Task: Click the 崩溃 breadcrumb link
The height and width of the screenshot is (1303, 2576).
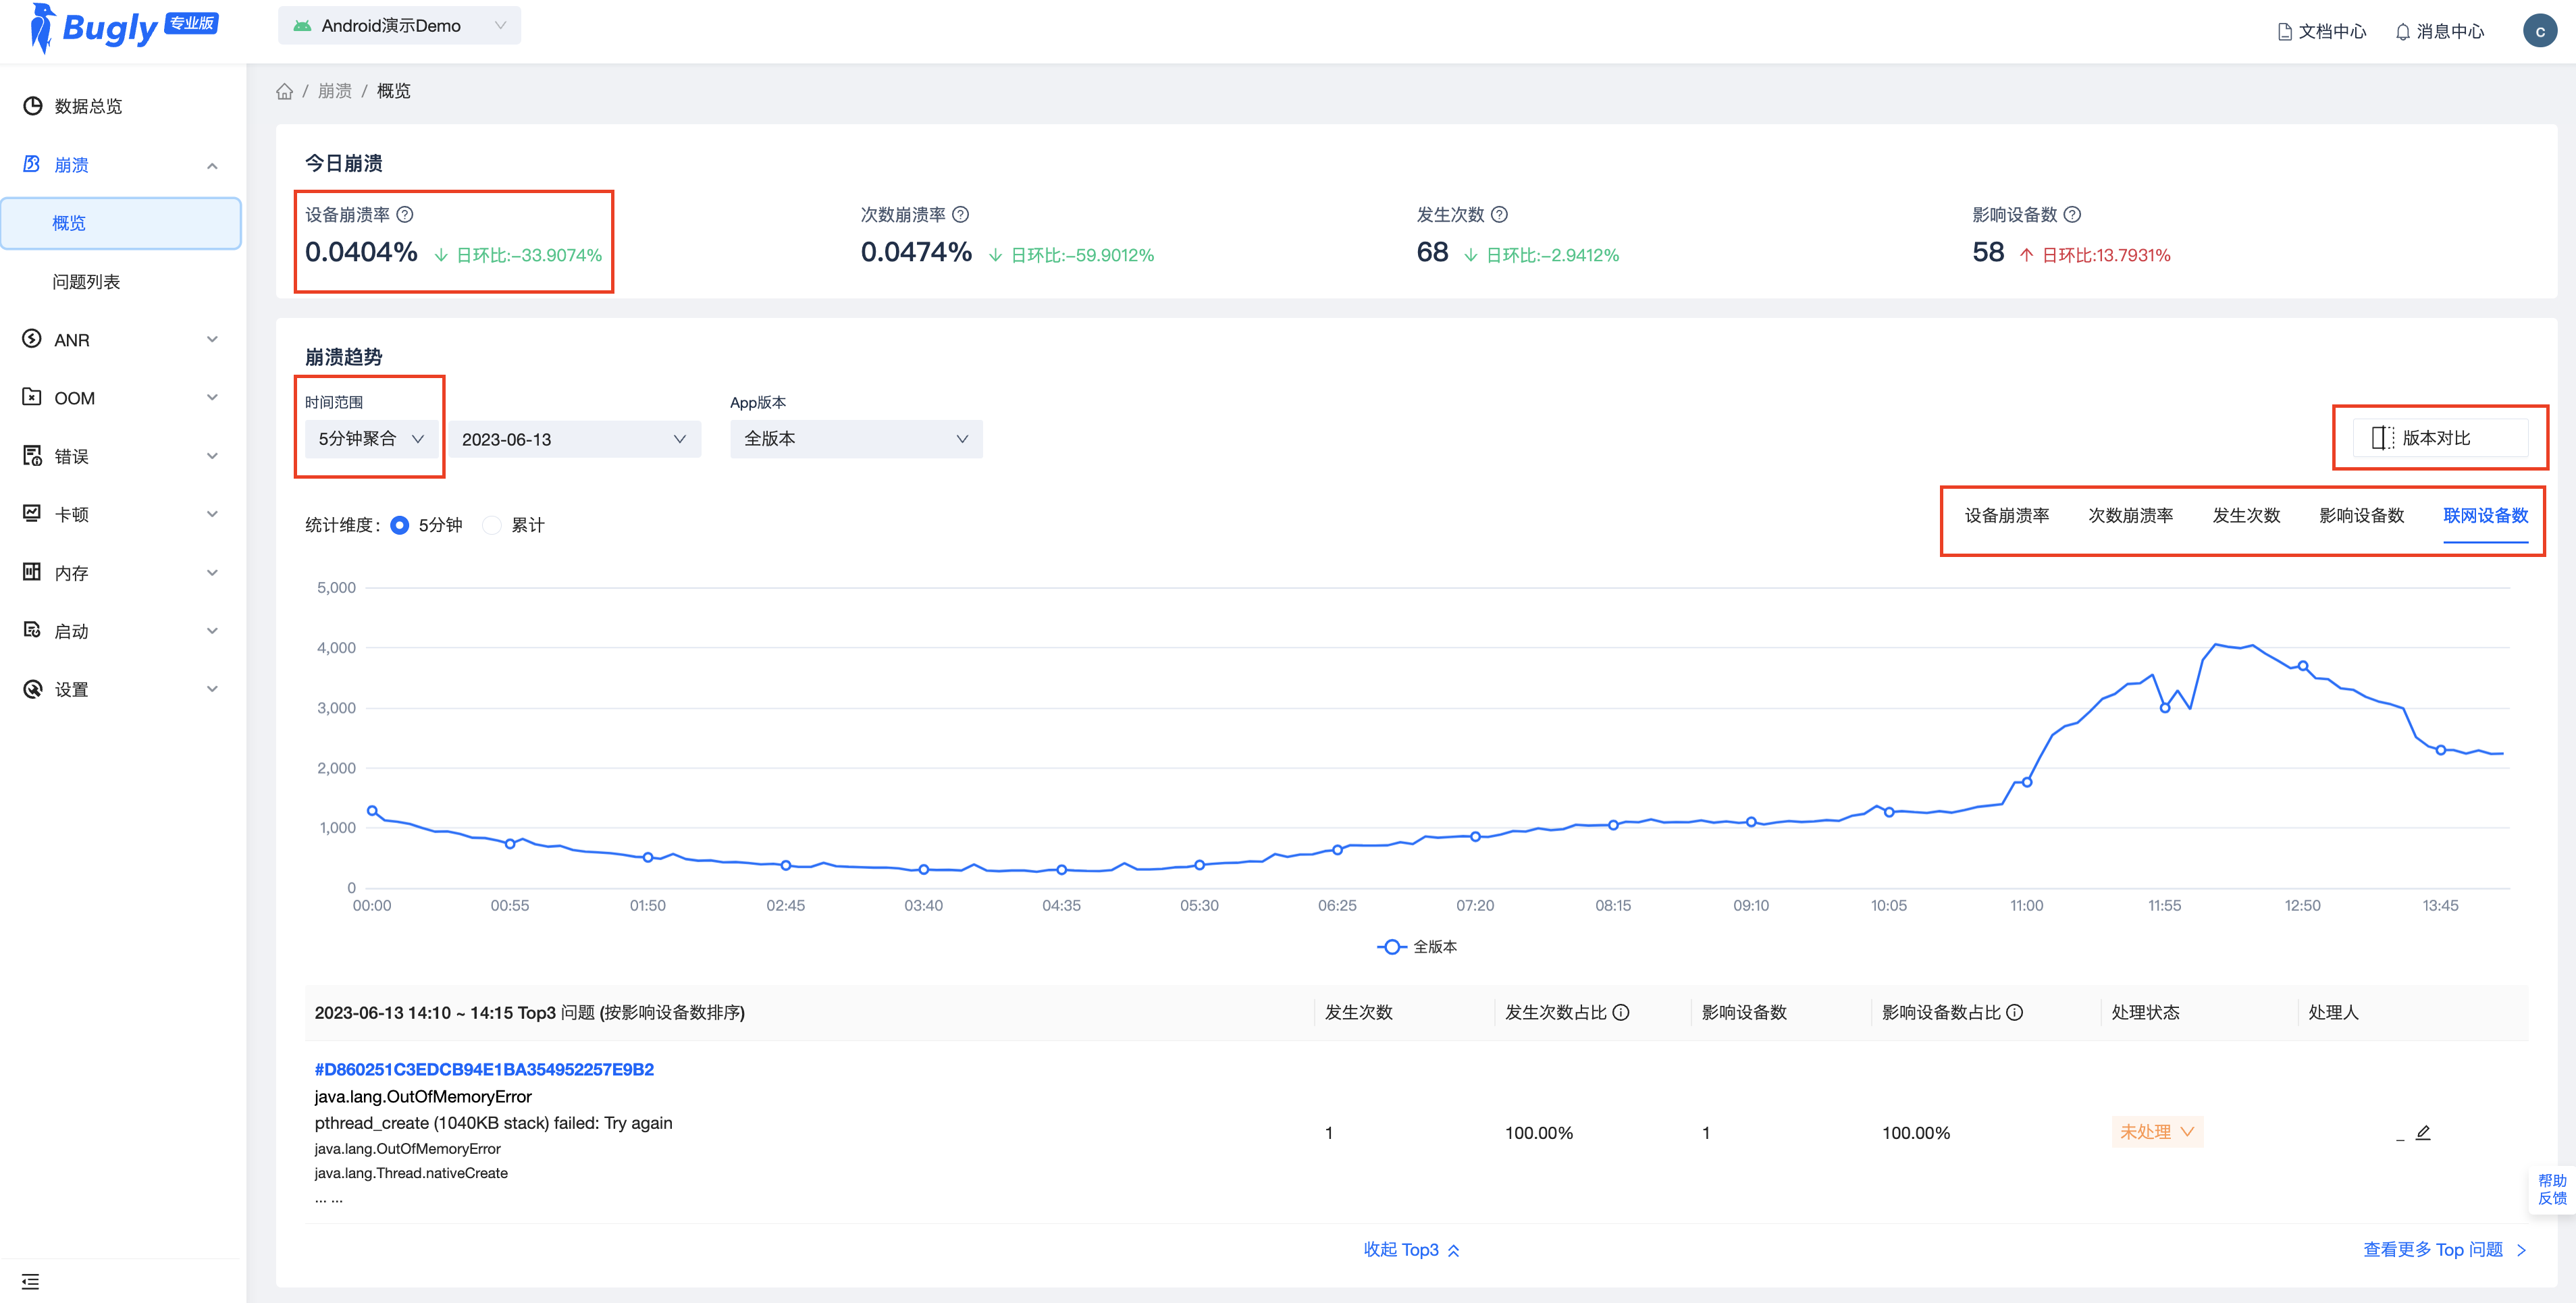Action: tap(335, 91)
